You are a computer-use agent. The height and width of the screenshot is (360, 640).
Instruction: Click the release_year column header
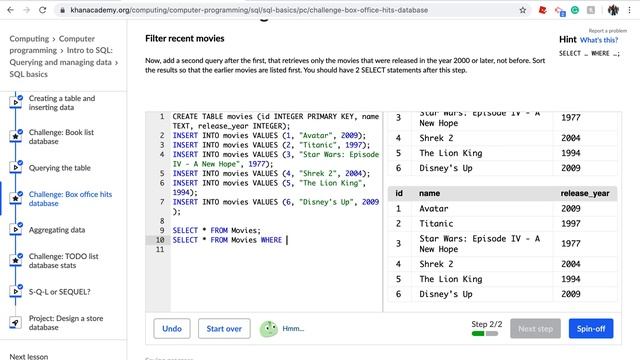tap(584, 193)
